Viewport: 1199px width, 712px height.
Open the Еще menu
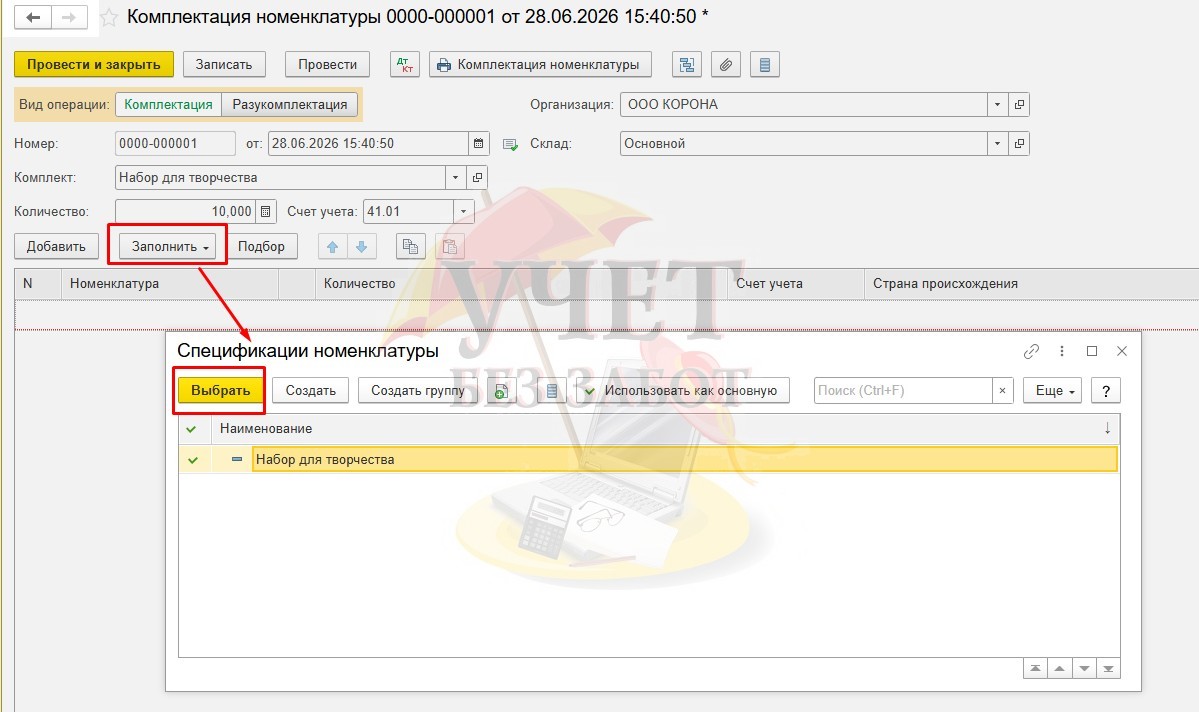click(x=1052, y=390)
